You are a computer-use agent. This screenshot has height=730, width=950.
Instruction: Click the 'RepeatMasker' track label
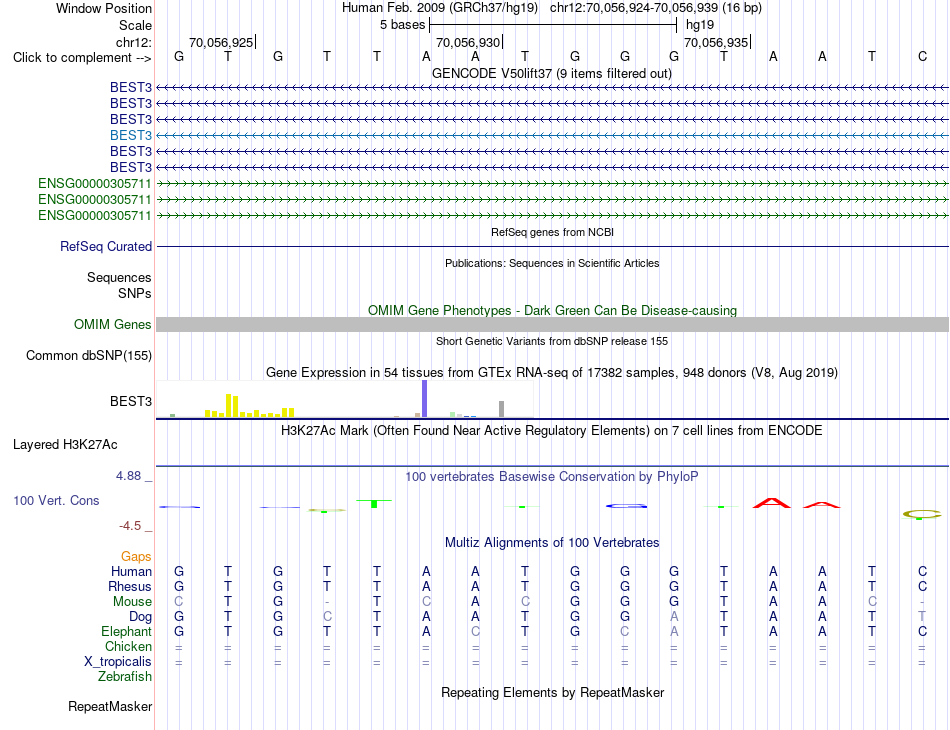110,706
